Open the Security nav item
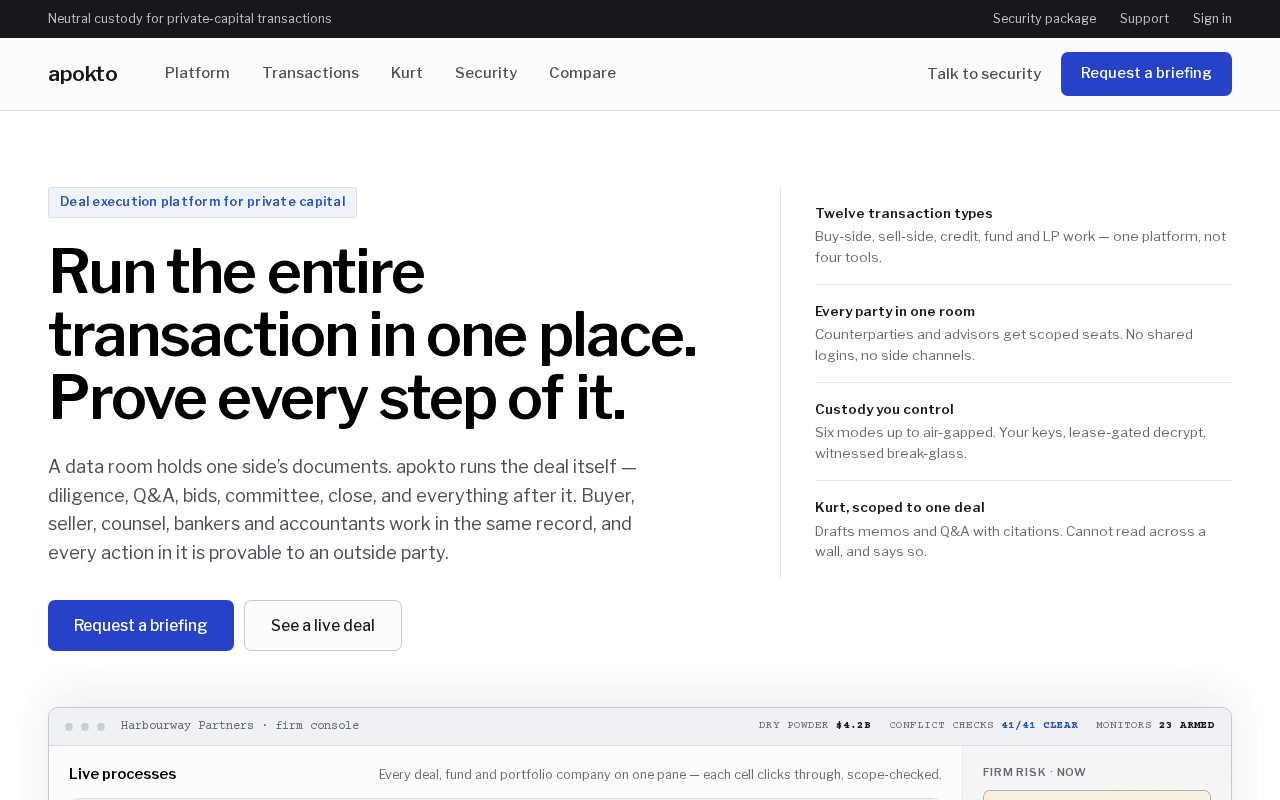This screenshot has height=800, width=1280. click(486, 73)
